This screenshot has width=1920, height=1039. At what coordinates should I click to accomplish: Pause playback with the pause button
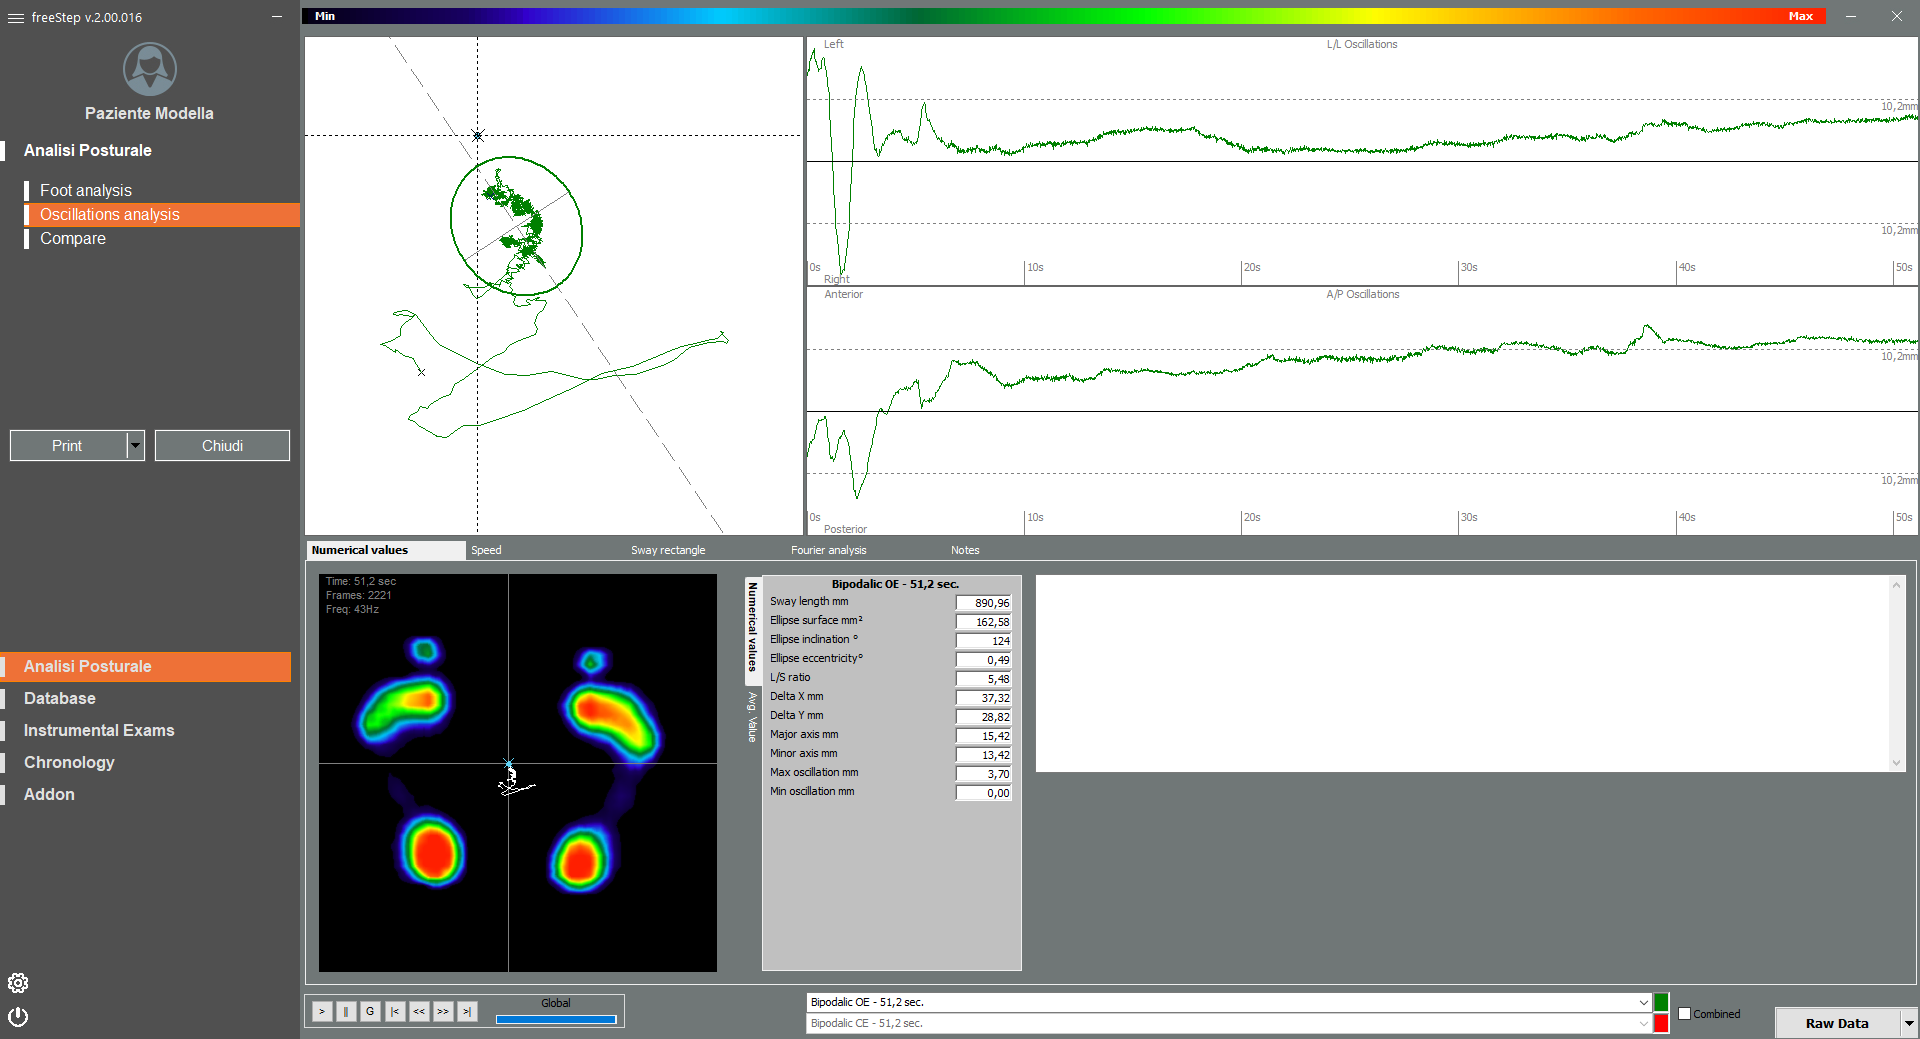[x=346, y=1012]
